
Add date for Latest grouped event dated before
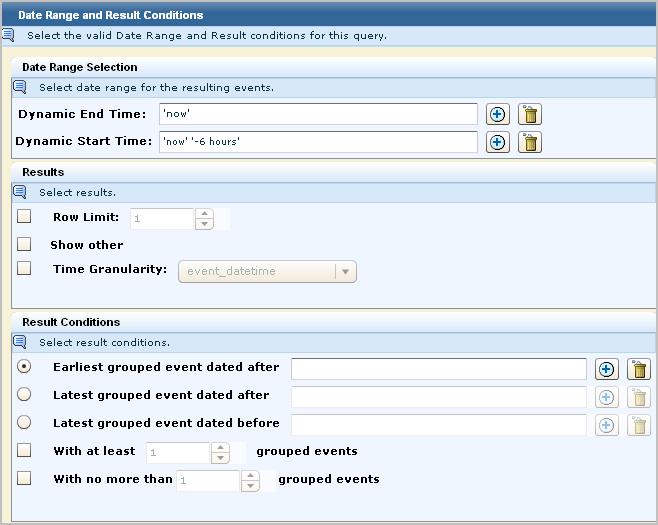click(606, 425)
